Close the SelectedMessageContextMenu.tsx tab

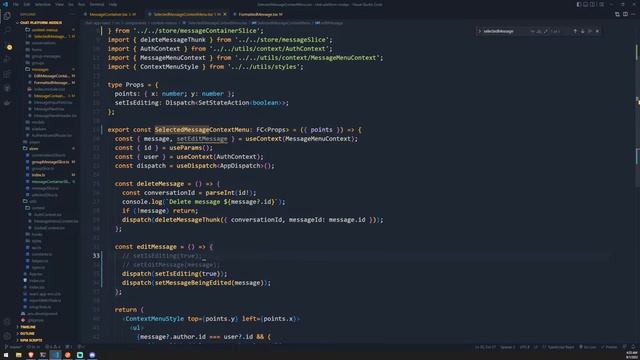click(225, 14)
